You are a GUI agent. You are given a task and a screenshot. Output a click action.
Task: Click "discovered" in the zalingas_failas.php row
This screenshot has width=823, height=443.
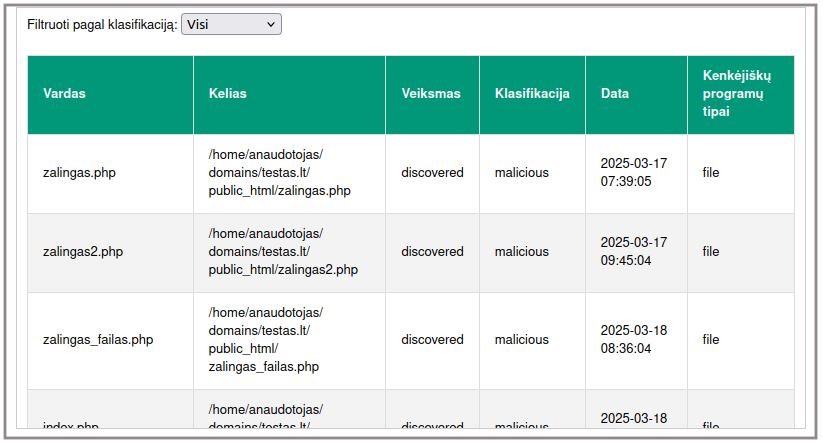point(432,340)
